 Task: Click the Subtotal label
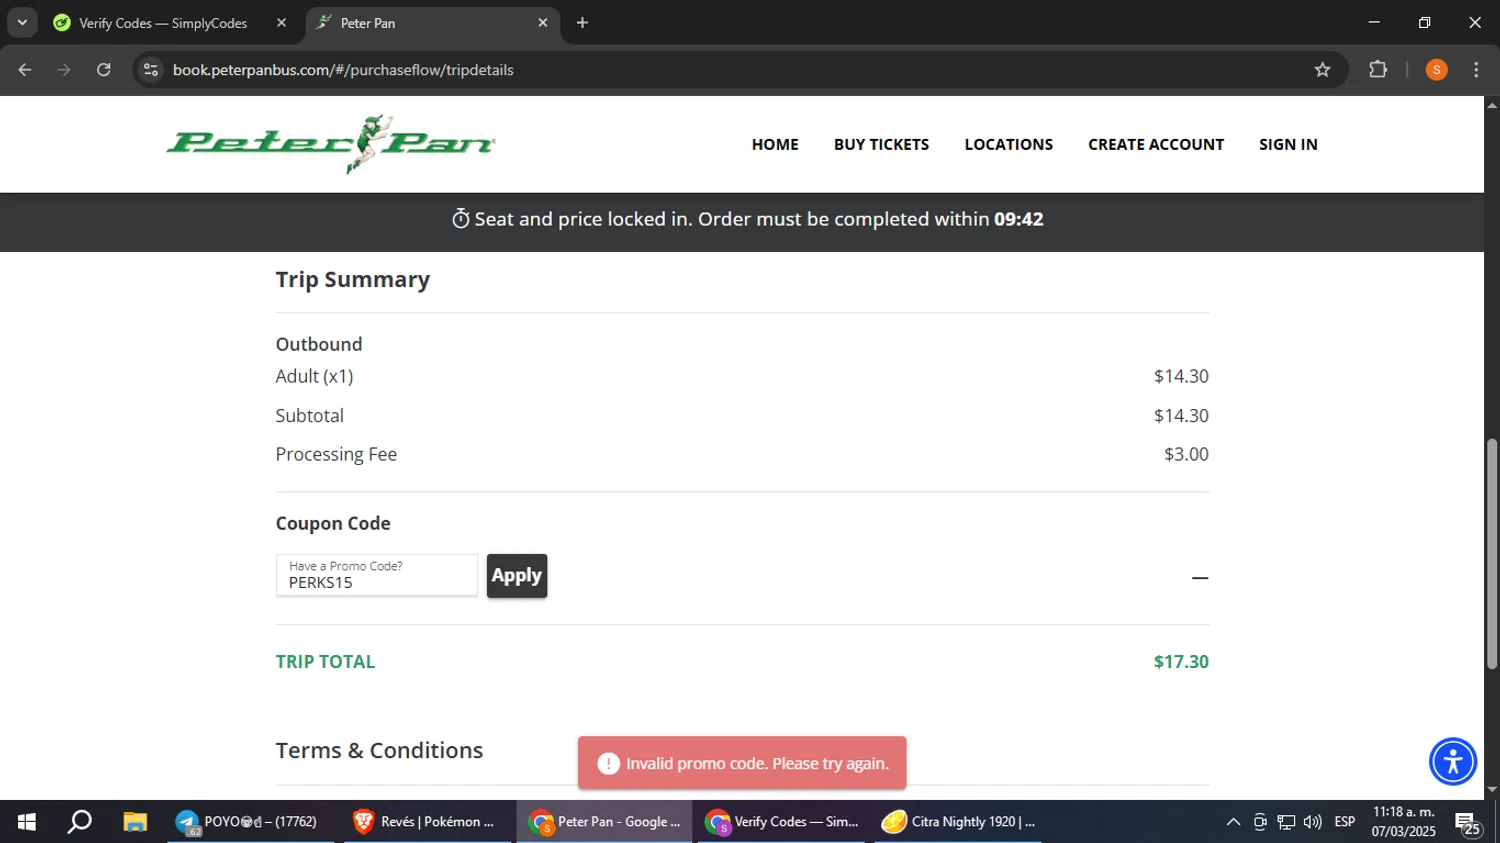309,415
